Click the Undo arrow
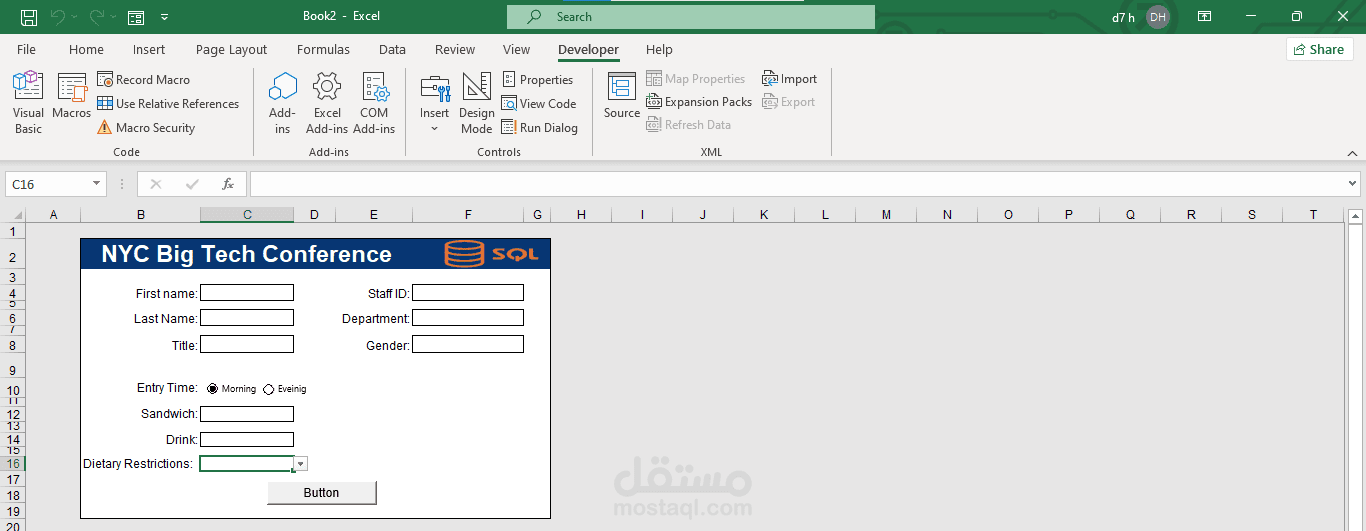 58,17
